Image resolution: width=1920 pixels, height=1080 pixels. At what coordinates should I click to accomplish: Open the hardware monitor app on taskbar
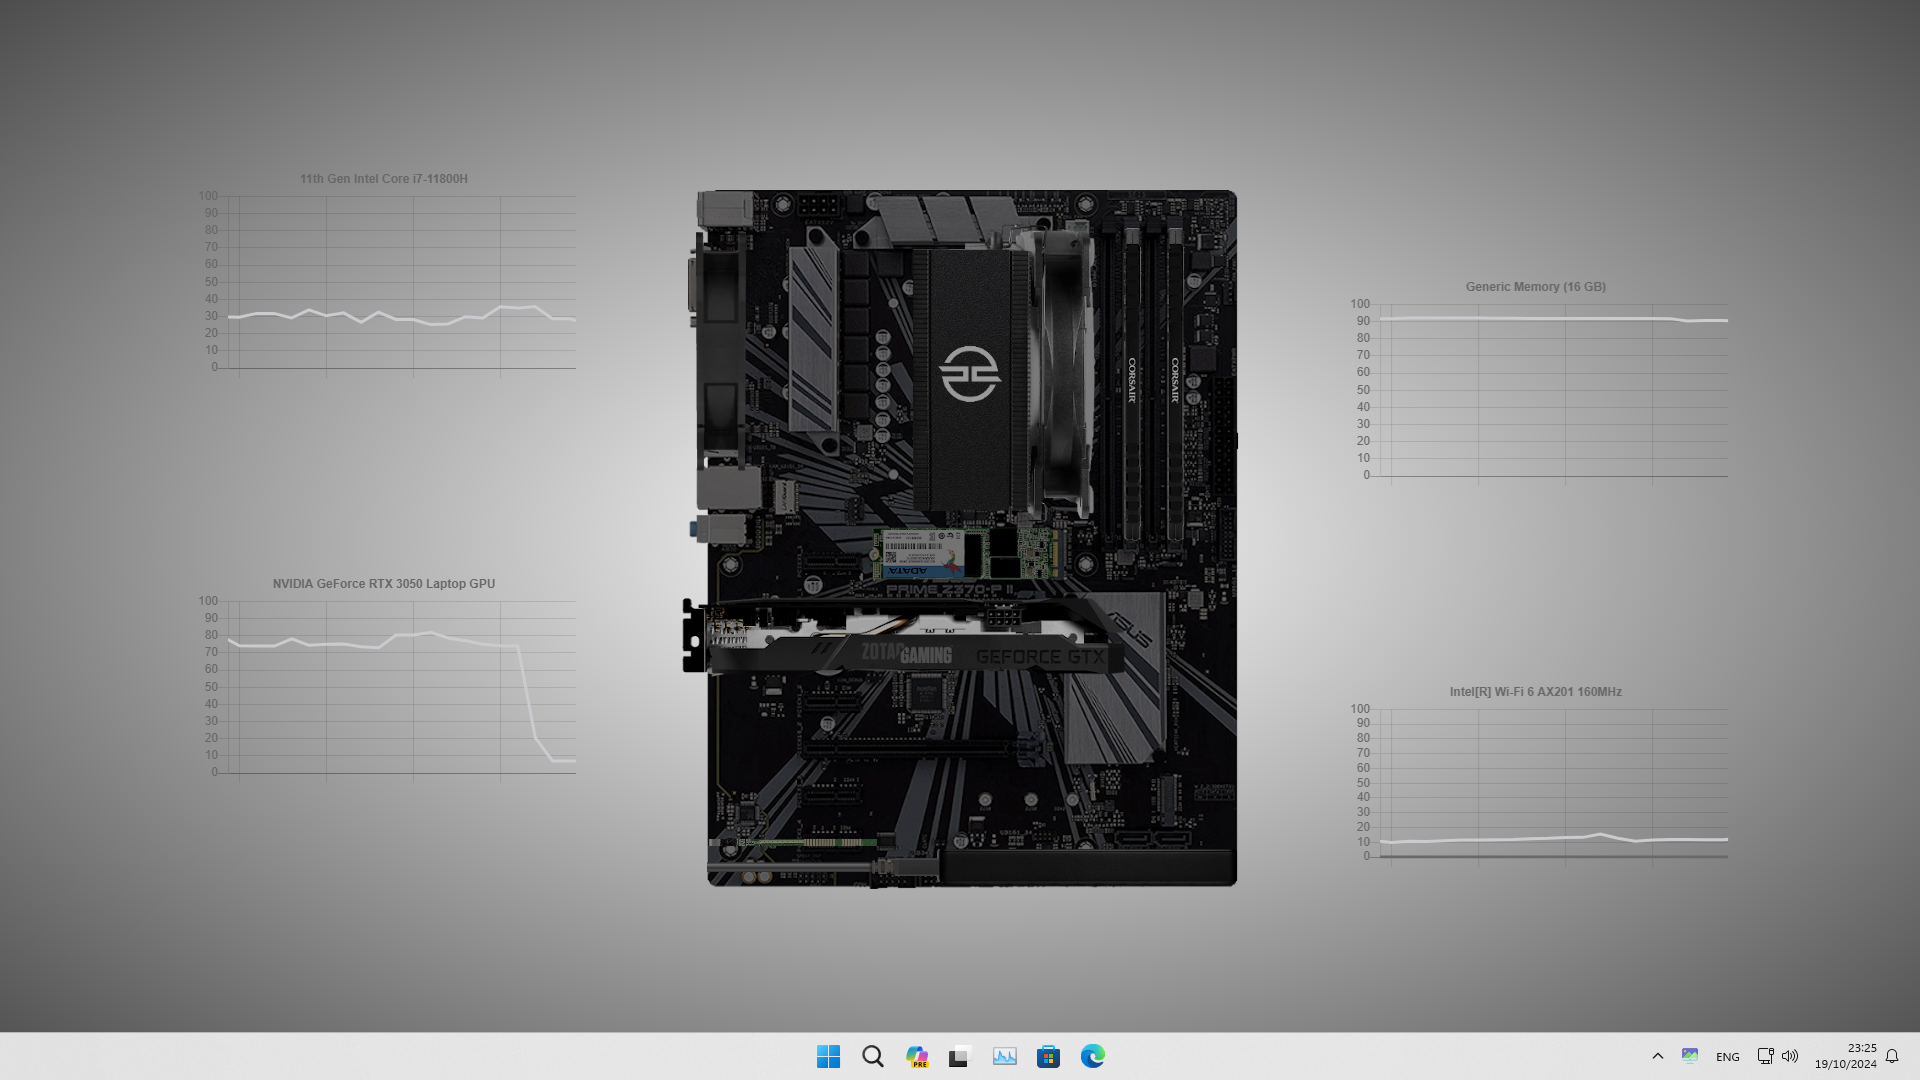1004,1056
